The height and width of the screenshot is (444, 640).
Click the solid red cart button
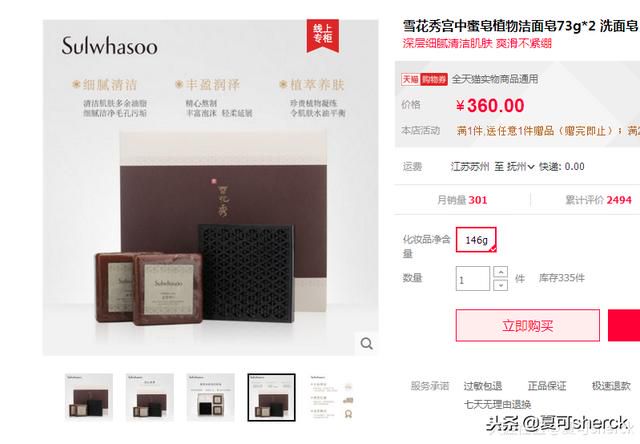click(x=624, y=325)
